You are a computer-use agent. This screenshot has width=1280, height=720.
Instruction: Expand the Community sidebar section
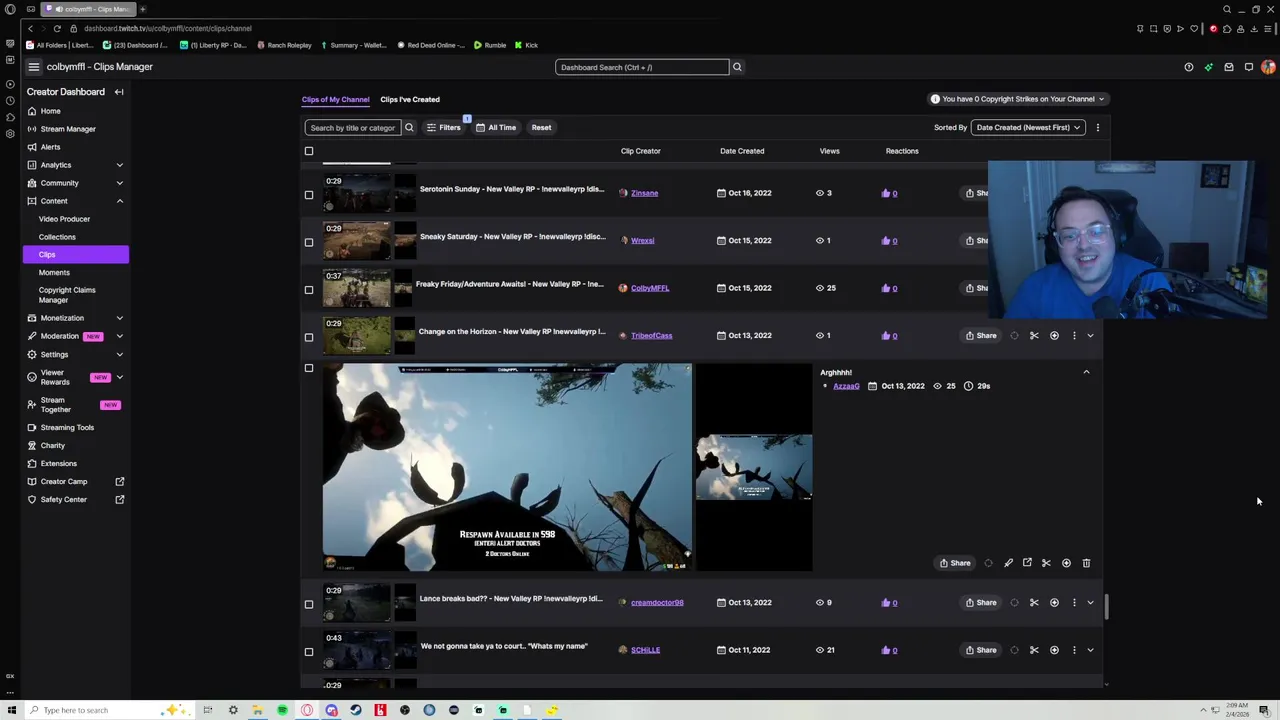119,183
